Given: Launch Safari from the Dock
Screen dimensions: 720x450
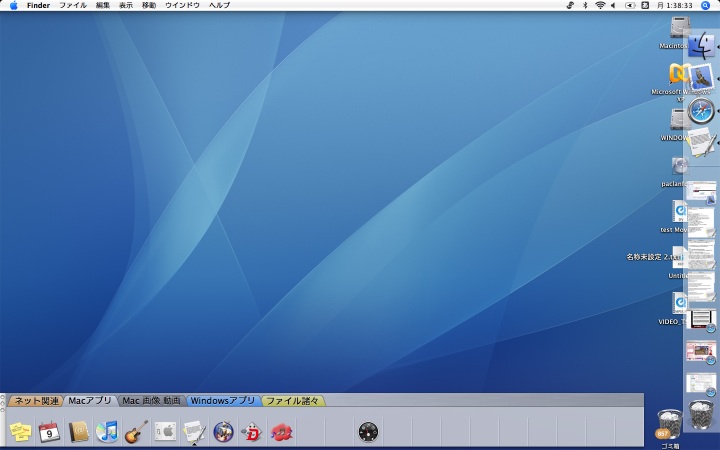Looking at the screenshot, I should click(701, 111).
